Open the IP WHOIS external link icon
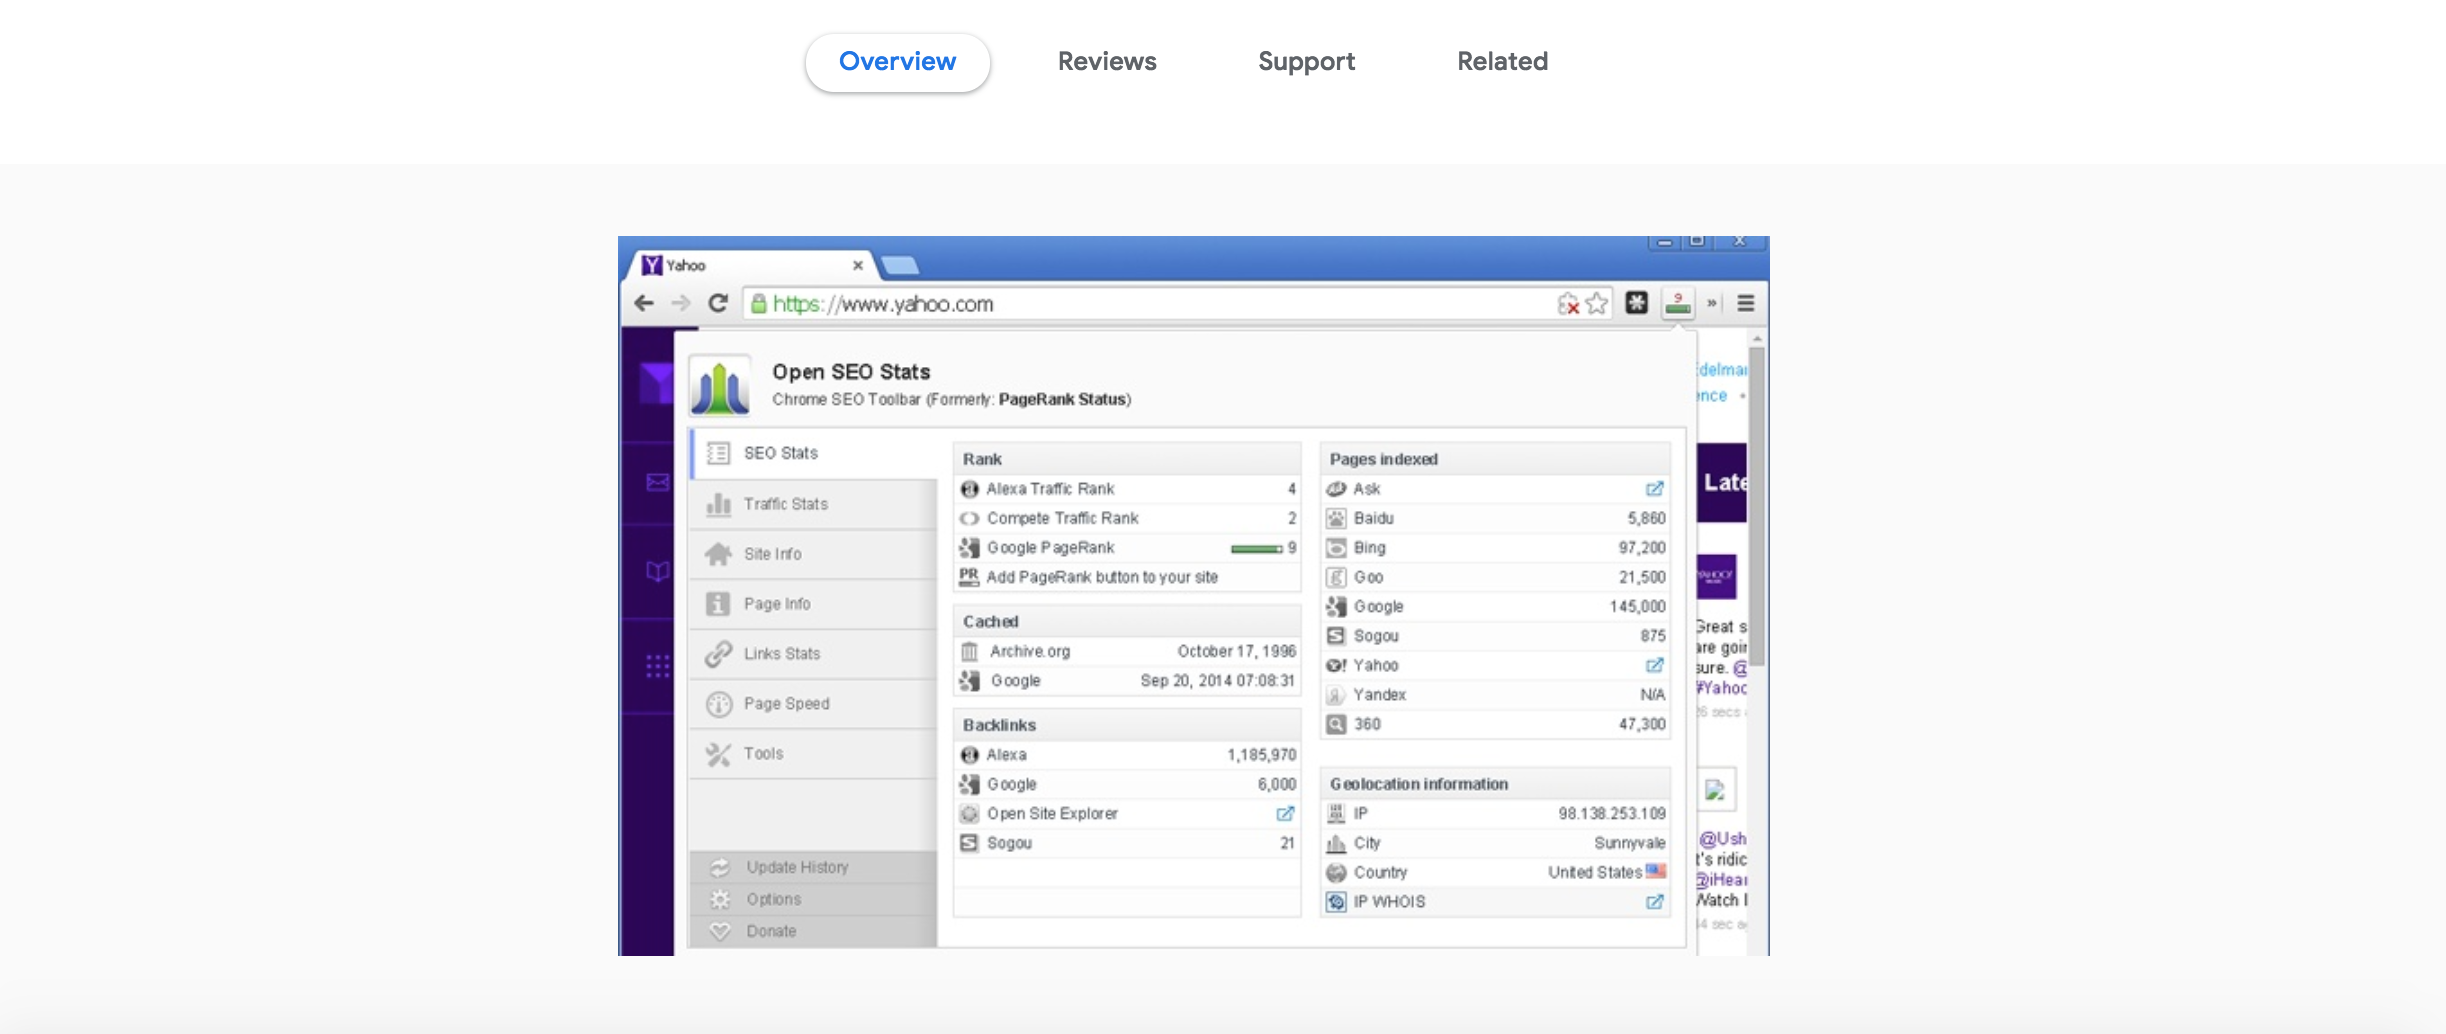Image resolution: width=2446 pixels, height=1034 pixels. tap(1655, 903)
